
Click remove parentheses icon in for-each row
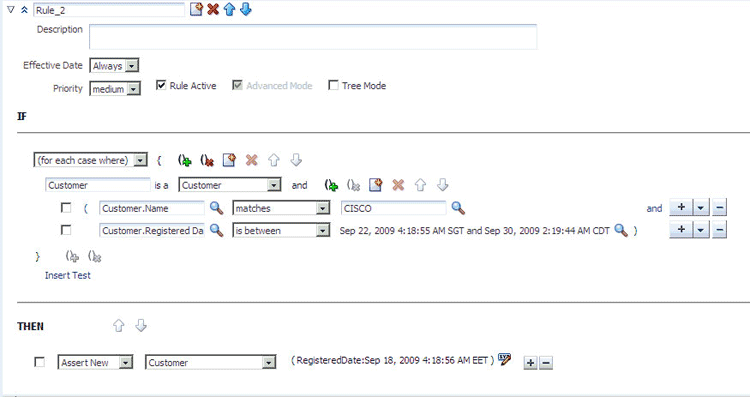[207, 160]
